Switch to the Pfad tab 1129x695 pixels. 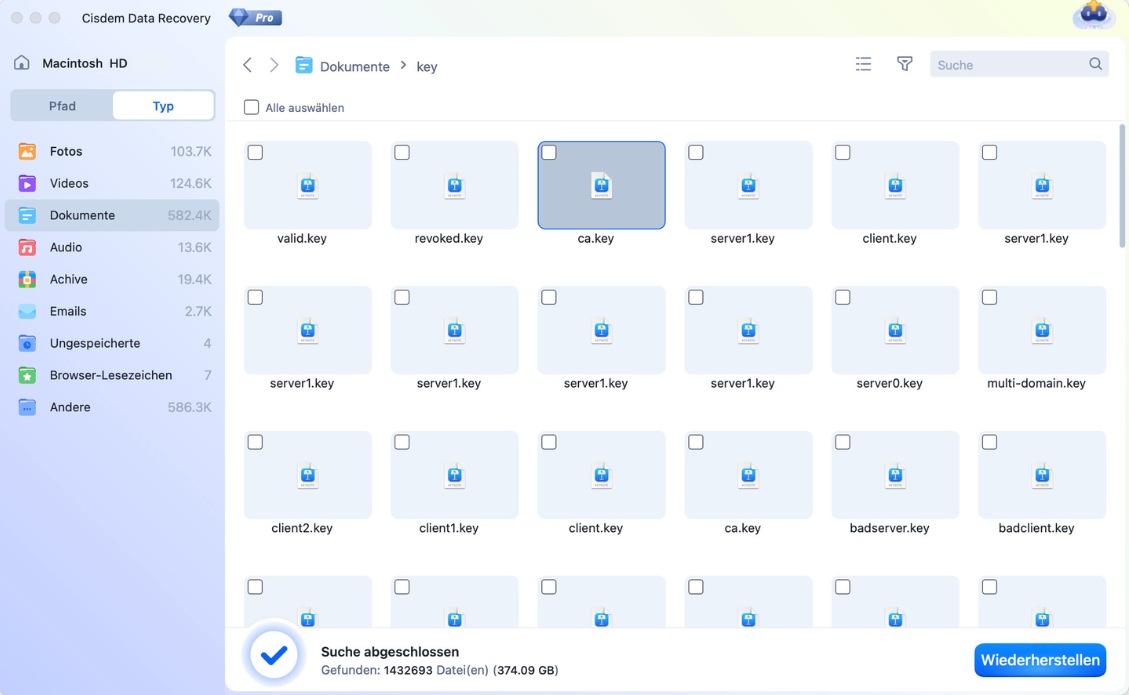click(62, 105)
